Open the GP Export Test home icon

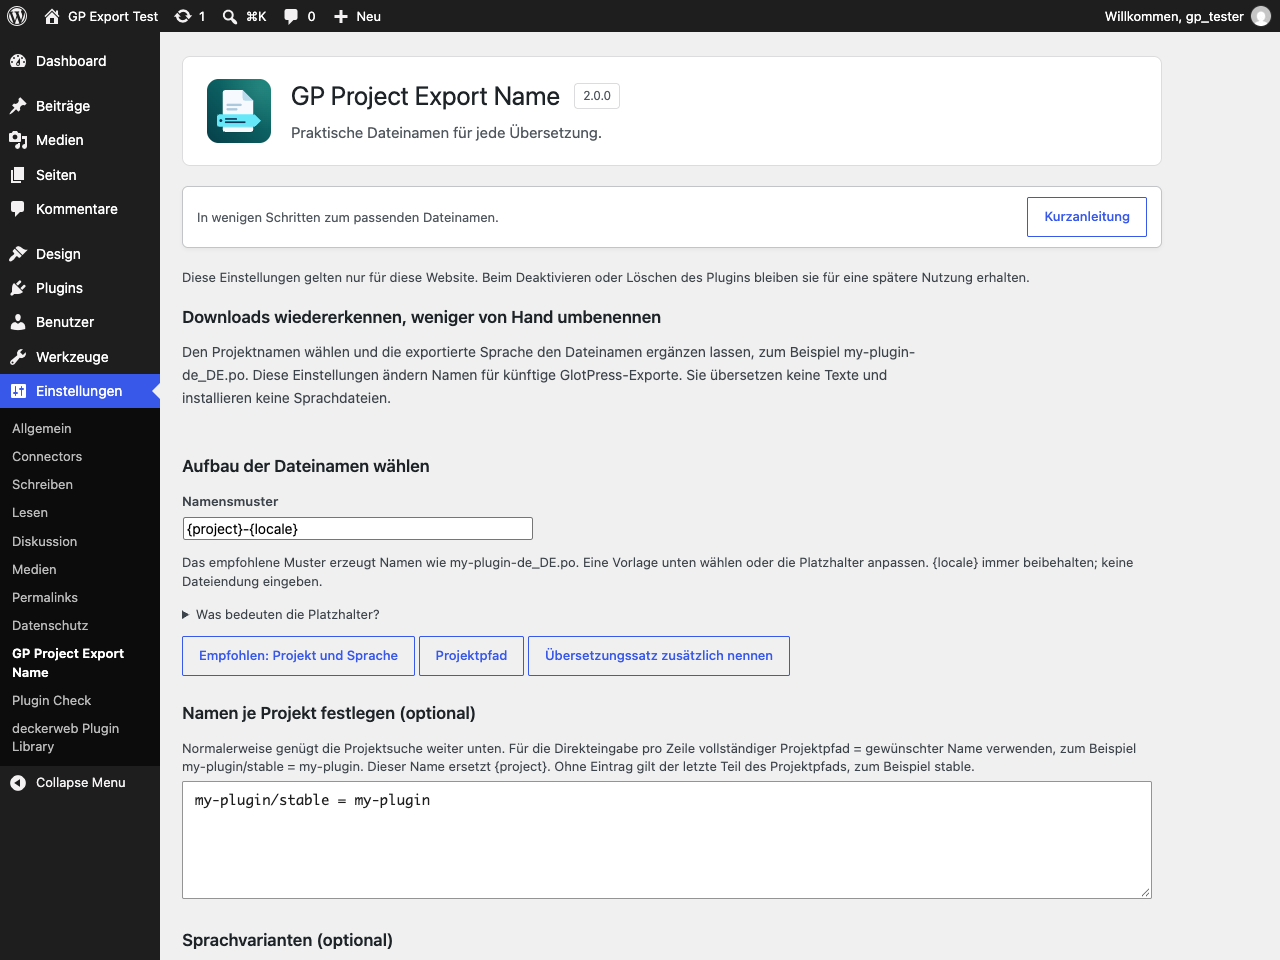pos(52,16)
